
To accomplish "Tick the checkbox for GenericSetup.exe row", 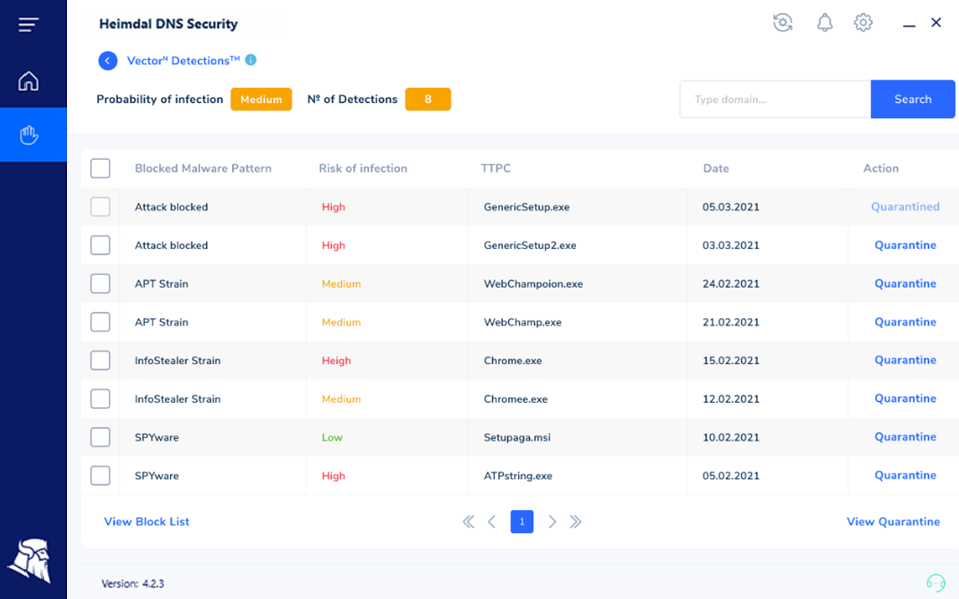I will 100,207.
